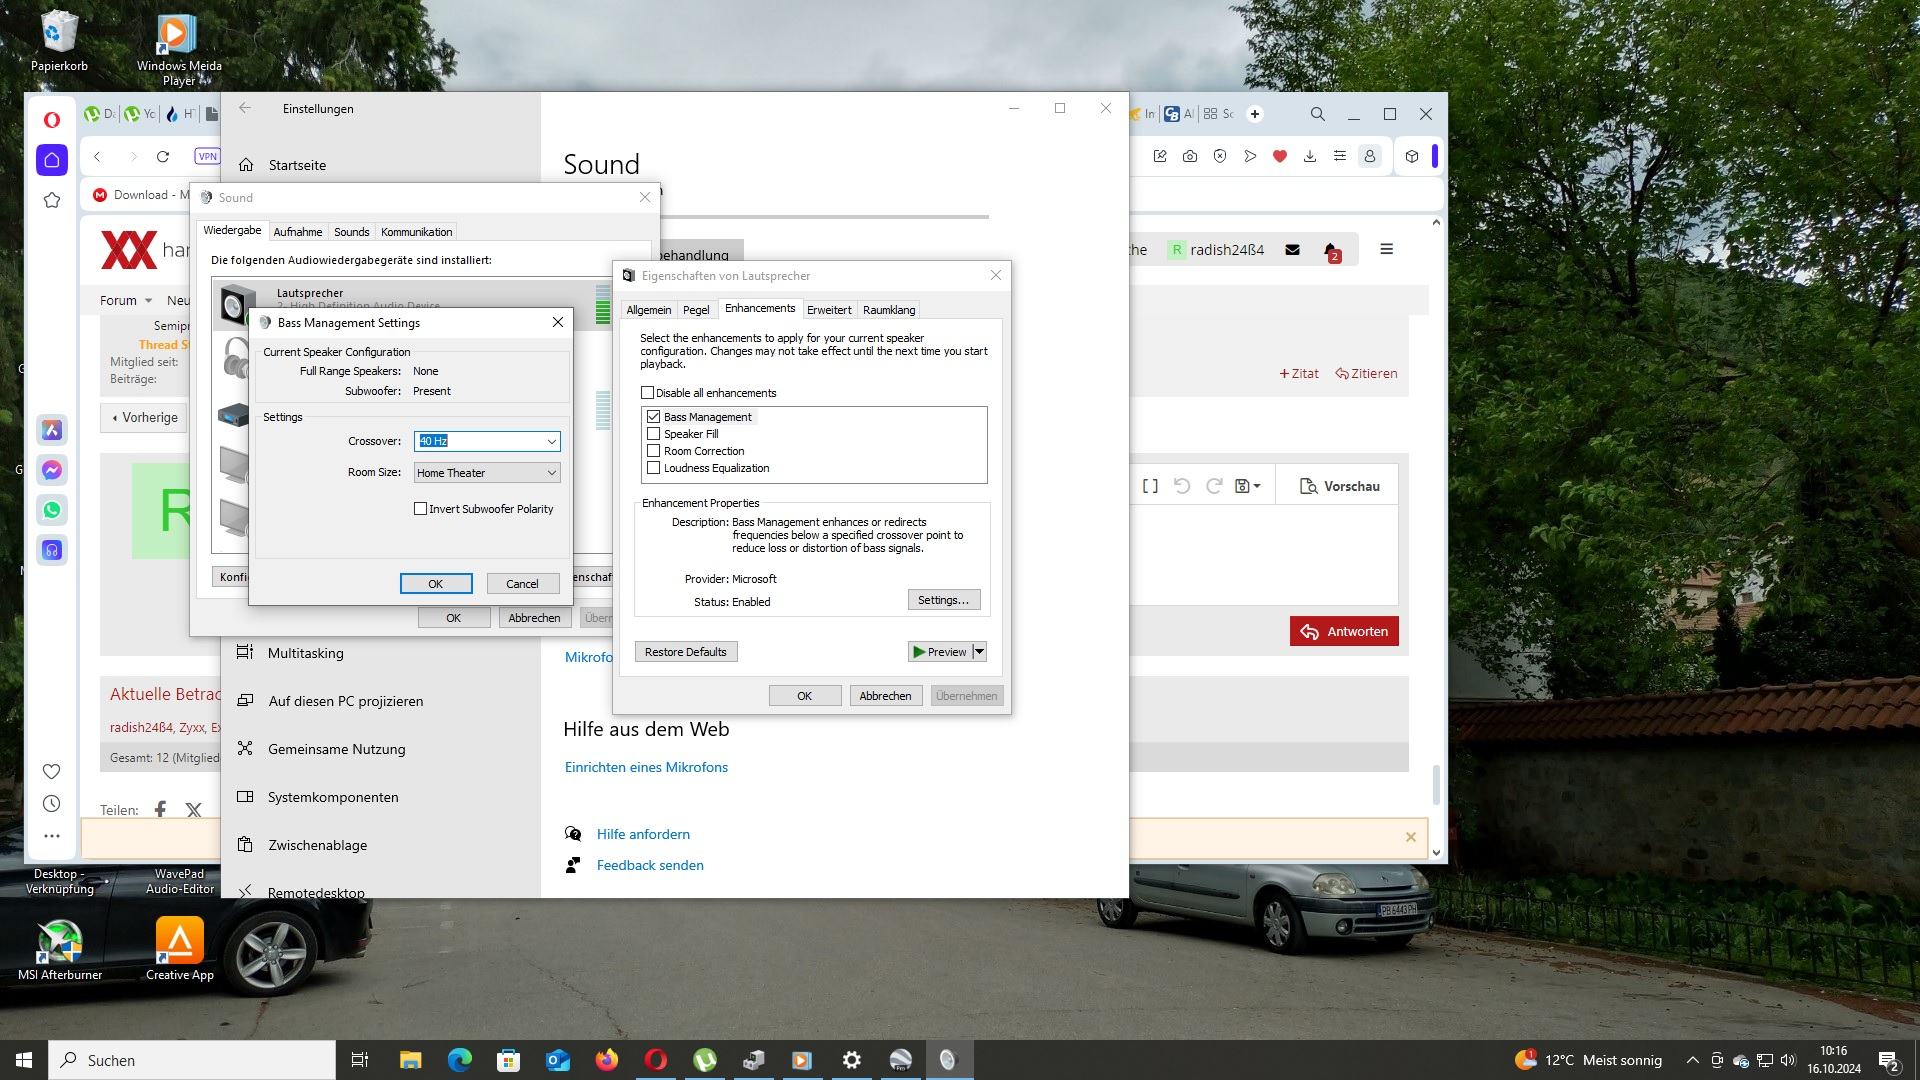
Task: Launch Firefox from the taskbar
Action: [x=607, y=1060]
